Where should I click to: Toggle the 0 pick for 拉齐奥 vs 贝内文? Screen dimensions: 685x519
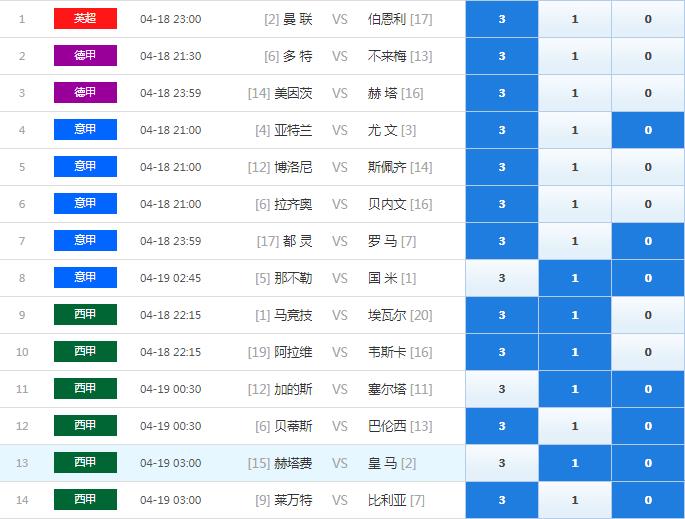point(648,204)
